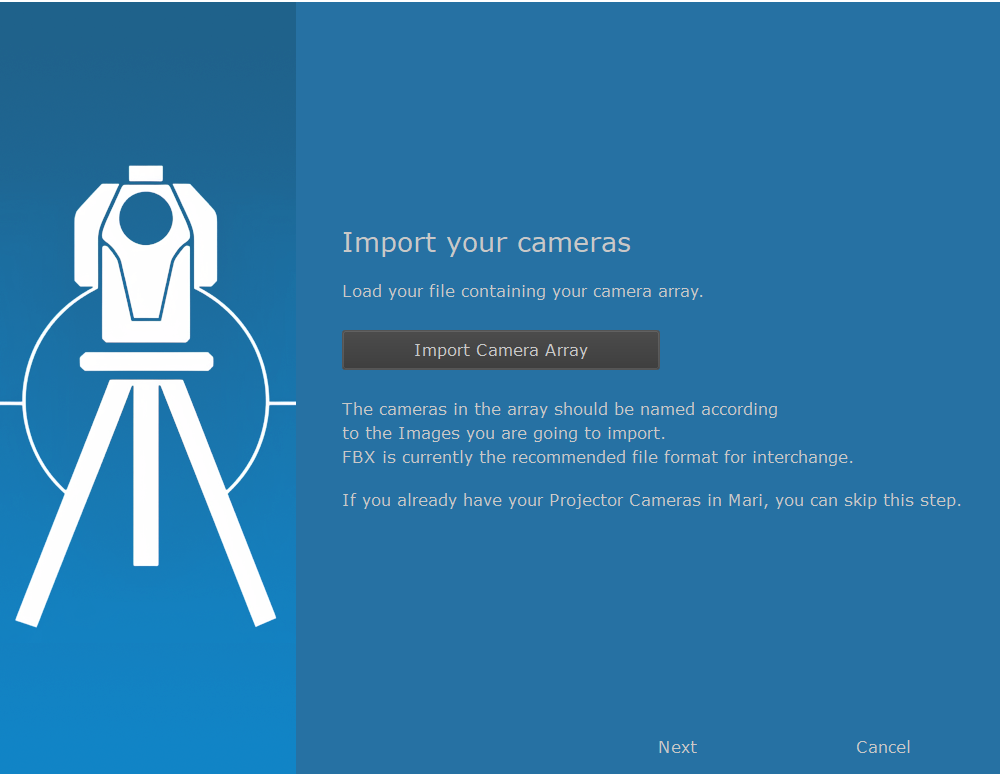Click the small top knob on the camera
Viewport: 1000px width, 774px height.
pos(146,173)
